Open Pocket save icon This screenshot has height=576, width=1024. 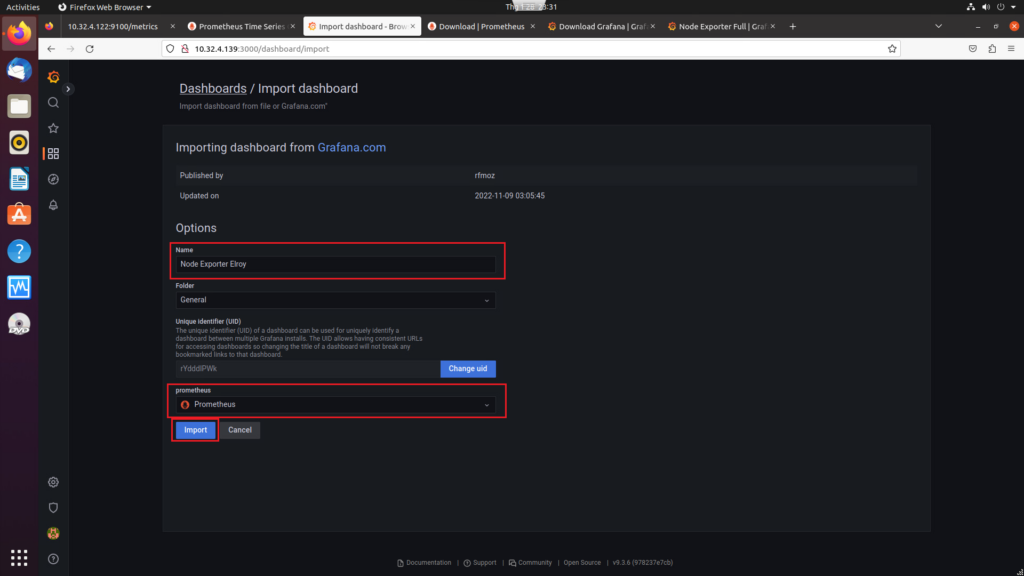click(x=973, y=49)
